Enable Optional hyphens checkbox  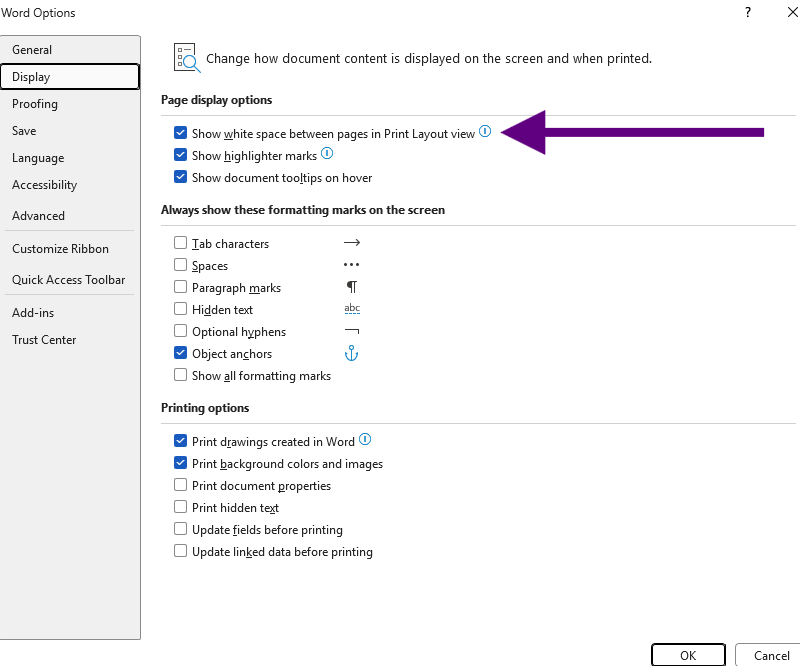pyautogui.click(x=180, y=331)
